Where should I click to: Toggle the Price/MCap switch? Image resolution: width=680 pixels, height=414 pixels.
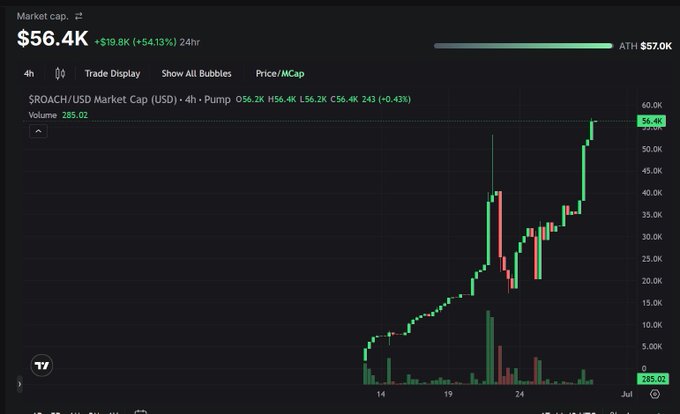point(280,74)
